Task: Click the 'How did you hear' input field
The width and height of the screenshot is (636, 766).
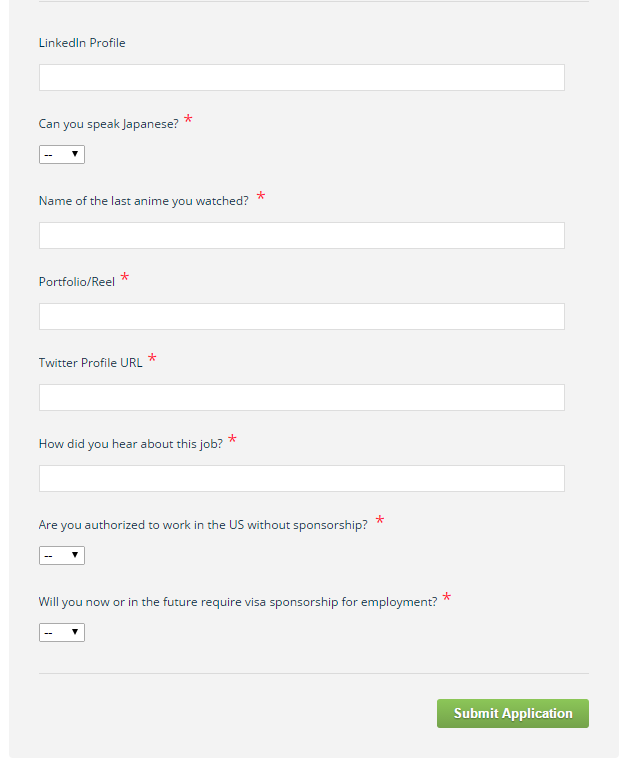Action: (301, 479)
